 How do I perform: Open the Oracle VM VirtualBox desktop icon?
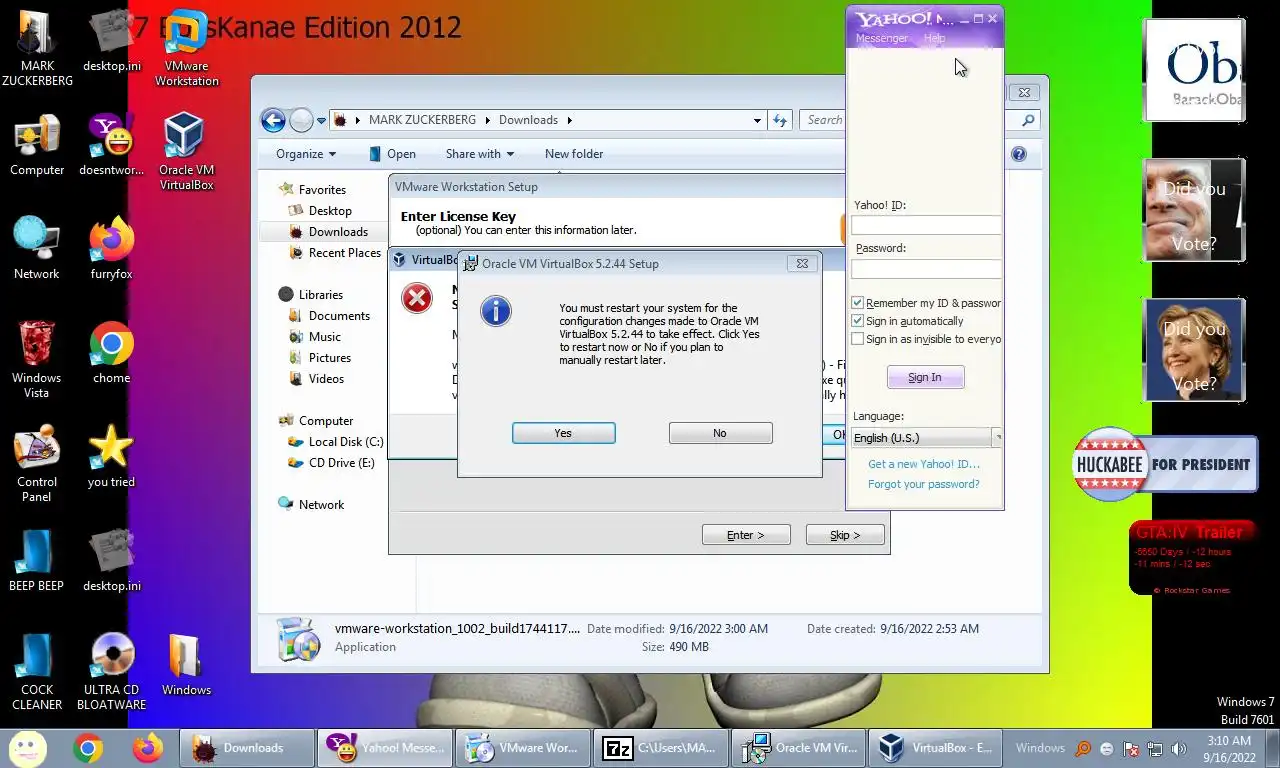[186, 150]
